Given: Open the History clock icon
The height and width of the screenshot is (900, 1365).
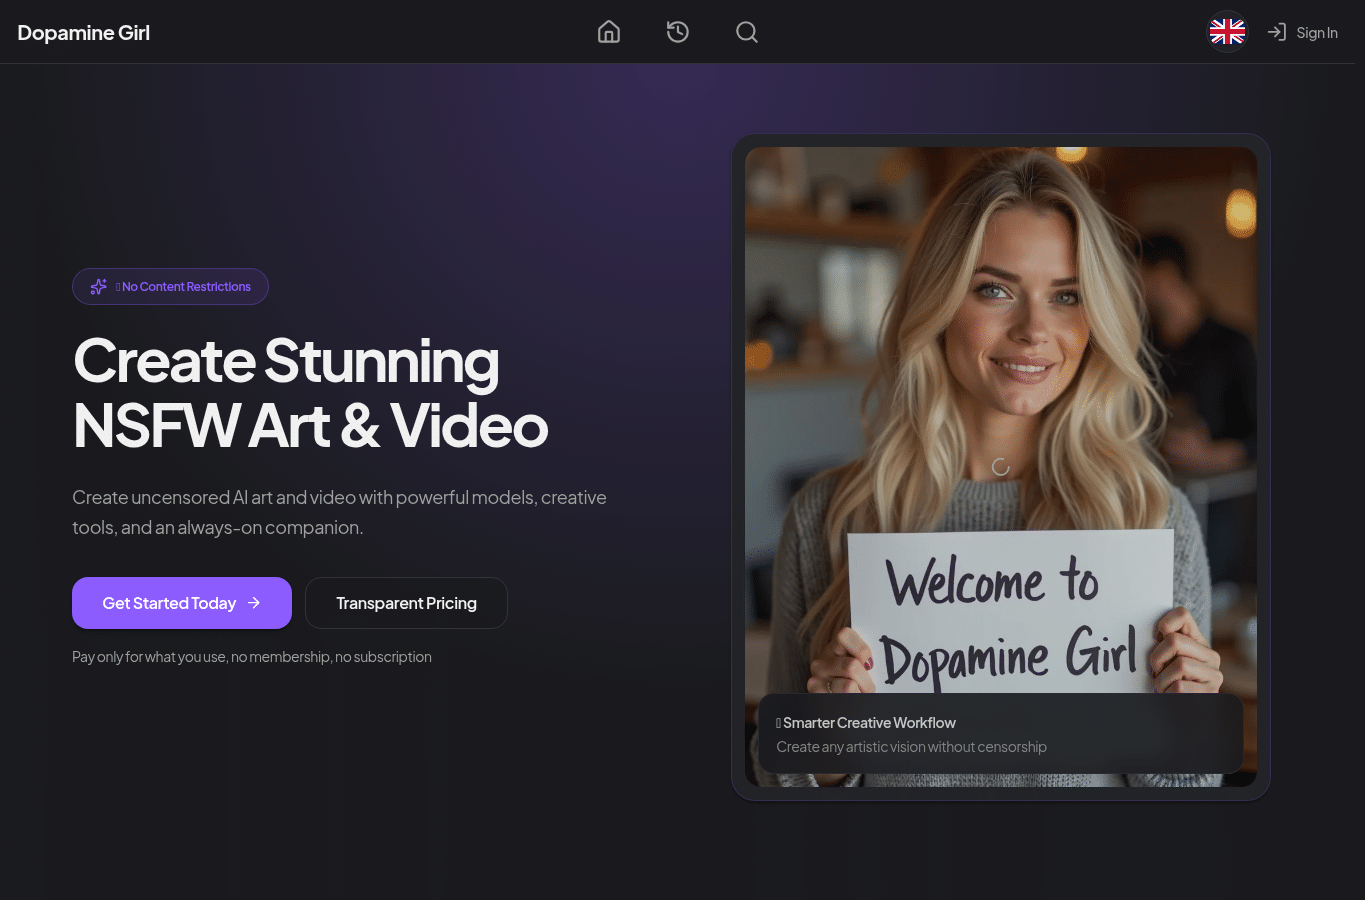Looking at the screenshot, I should point(678,32).
